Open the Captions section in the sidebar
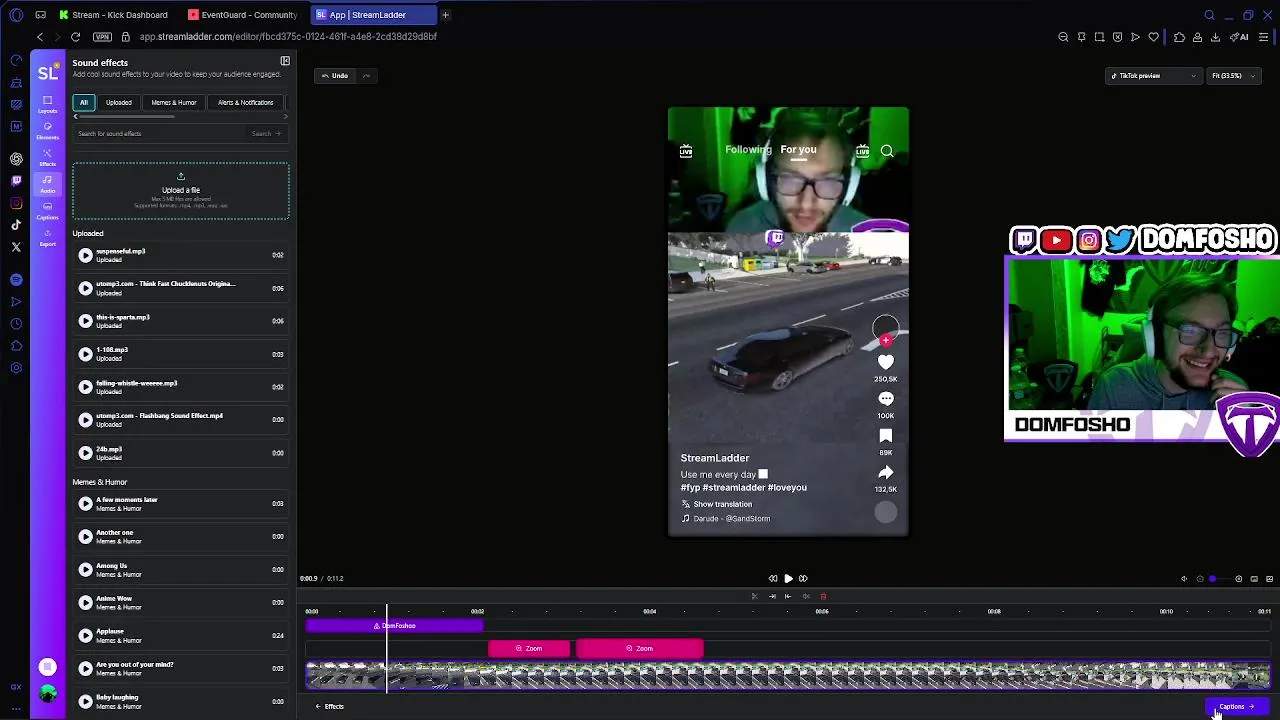The width and height of the screenshot is (1280, 720). [x=47, y=211]
